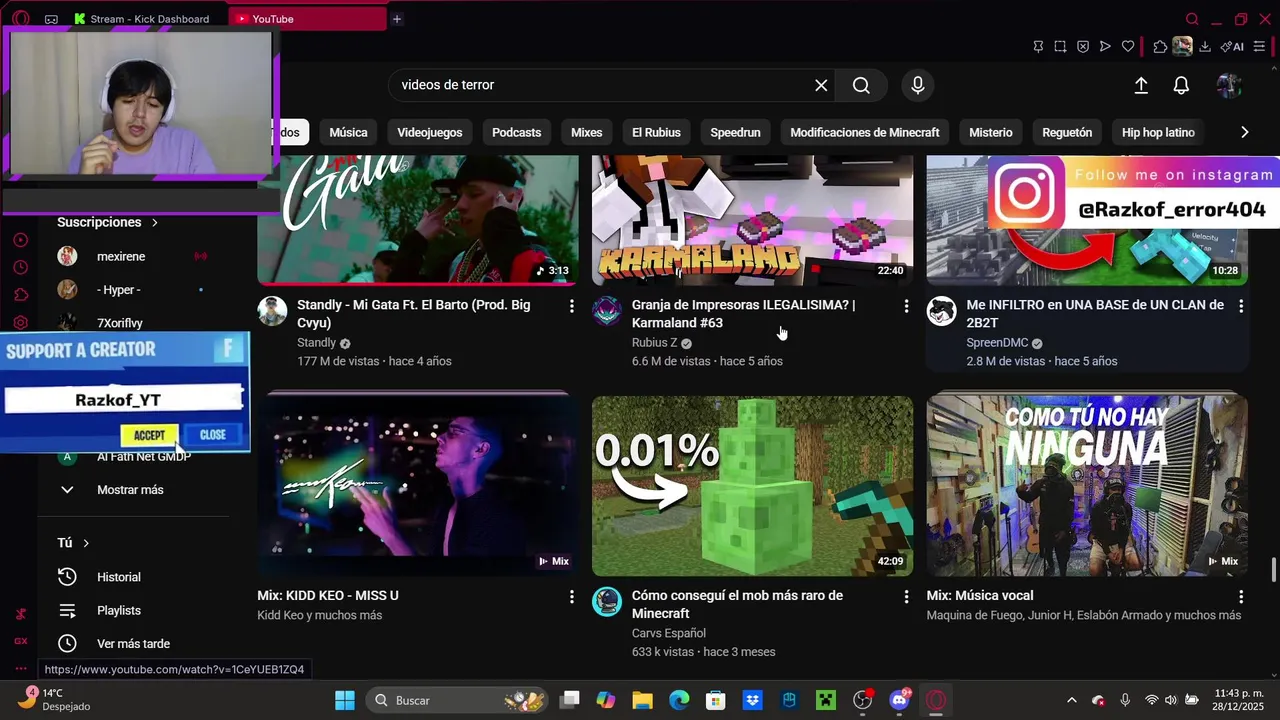1280x720 pixels.
Task: Click the page vertical scrollbar thumb
Action: (x=1273, y=570)
